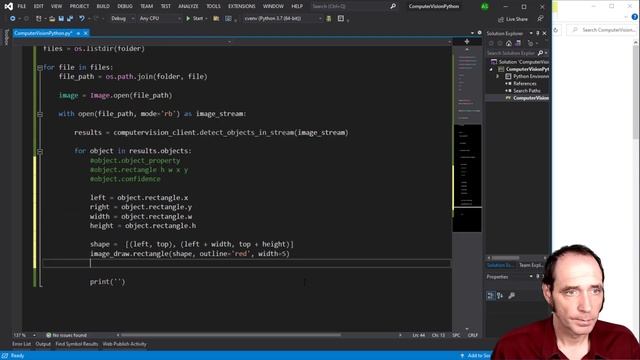Click the Properties pages wrench icon

(x=511, y=296)
